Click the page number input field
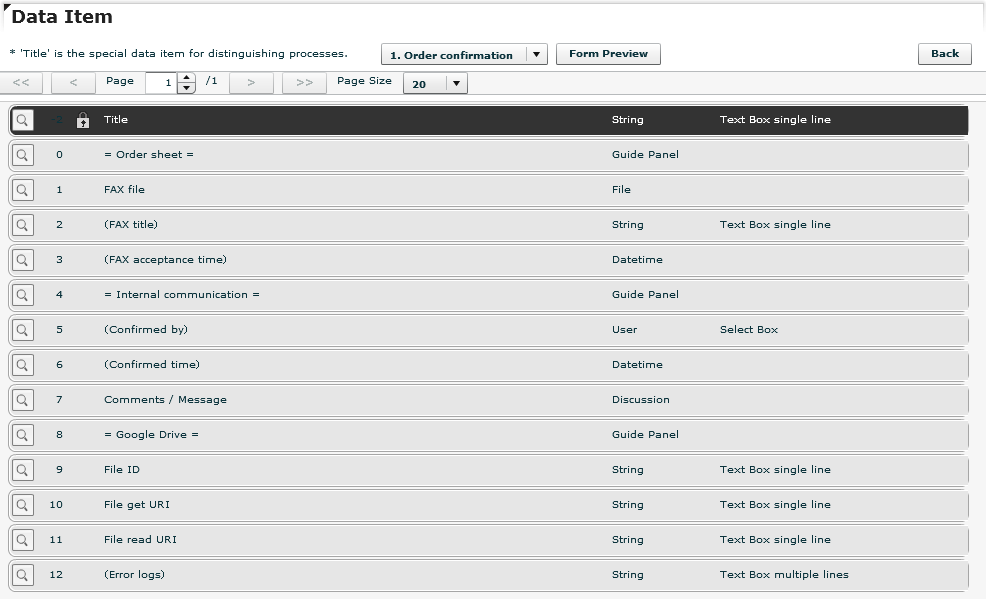The image size is (986, 599). pyautogui.click(x=161, y=83)
